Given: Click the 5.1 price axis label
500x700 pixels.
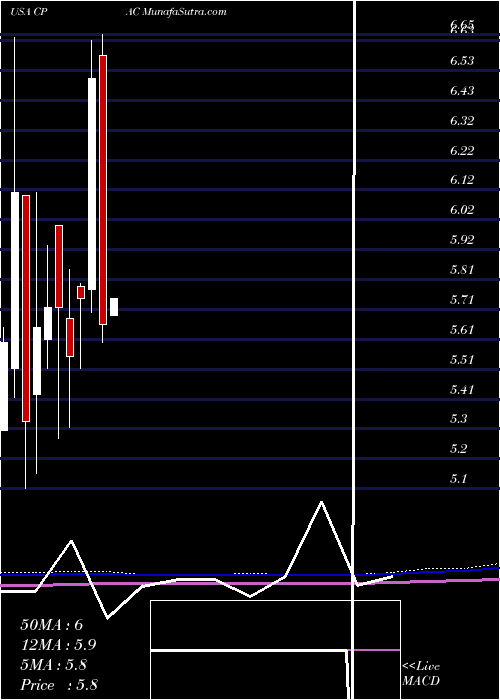Looking at the screenshot, I should (459, 479).
